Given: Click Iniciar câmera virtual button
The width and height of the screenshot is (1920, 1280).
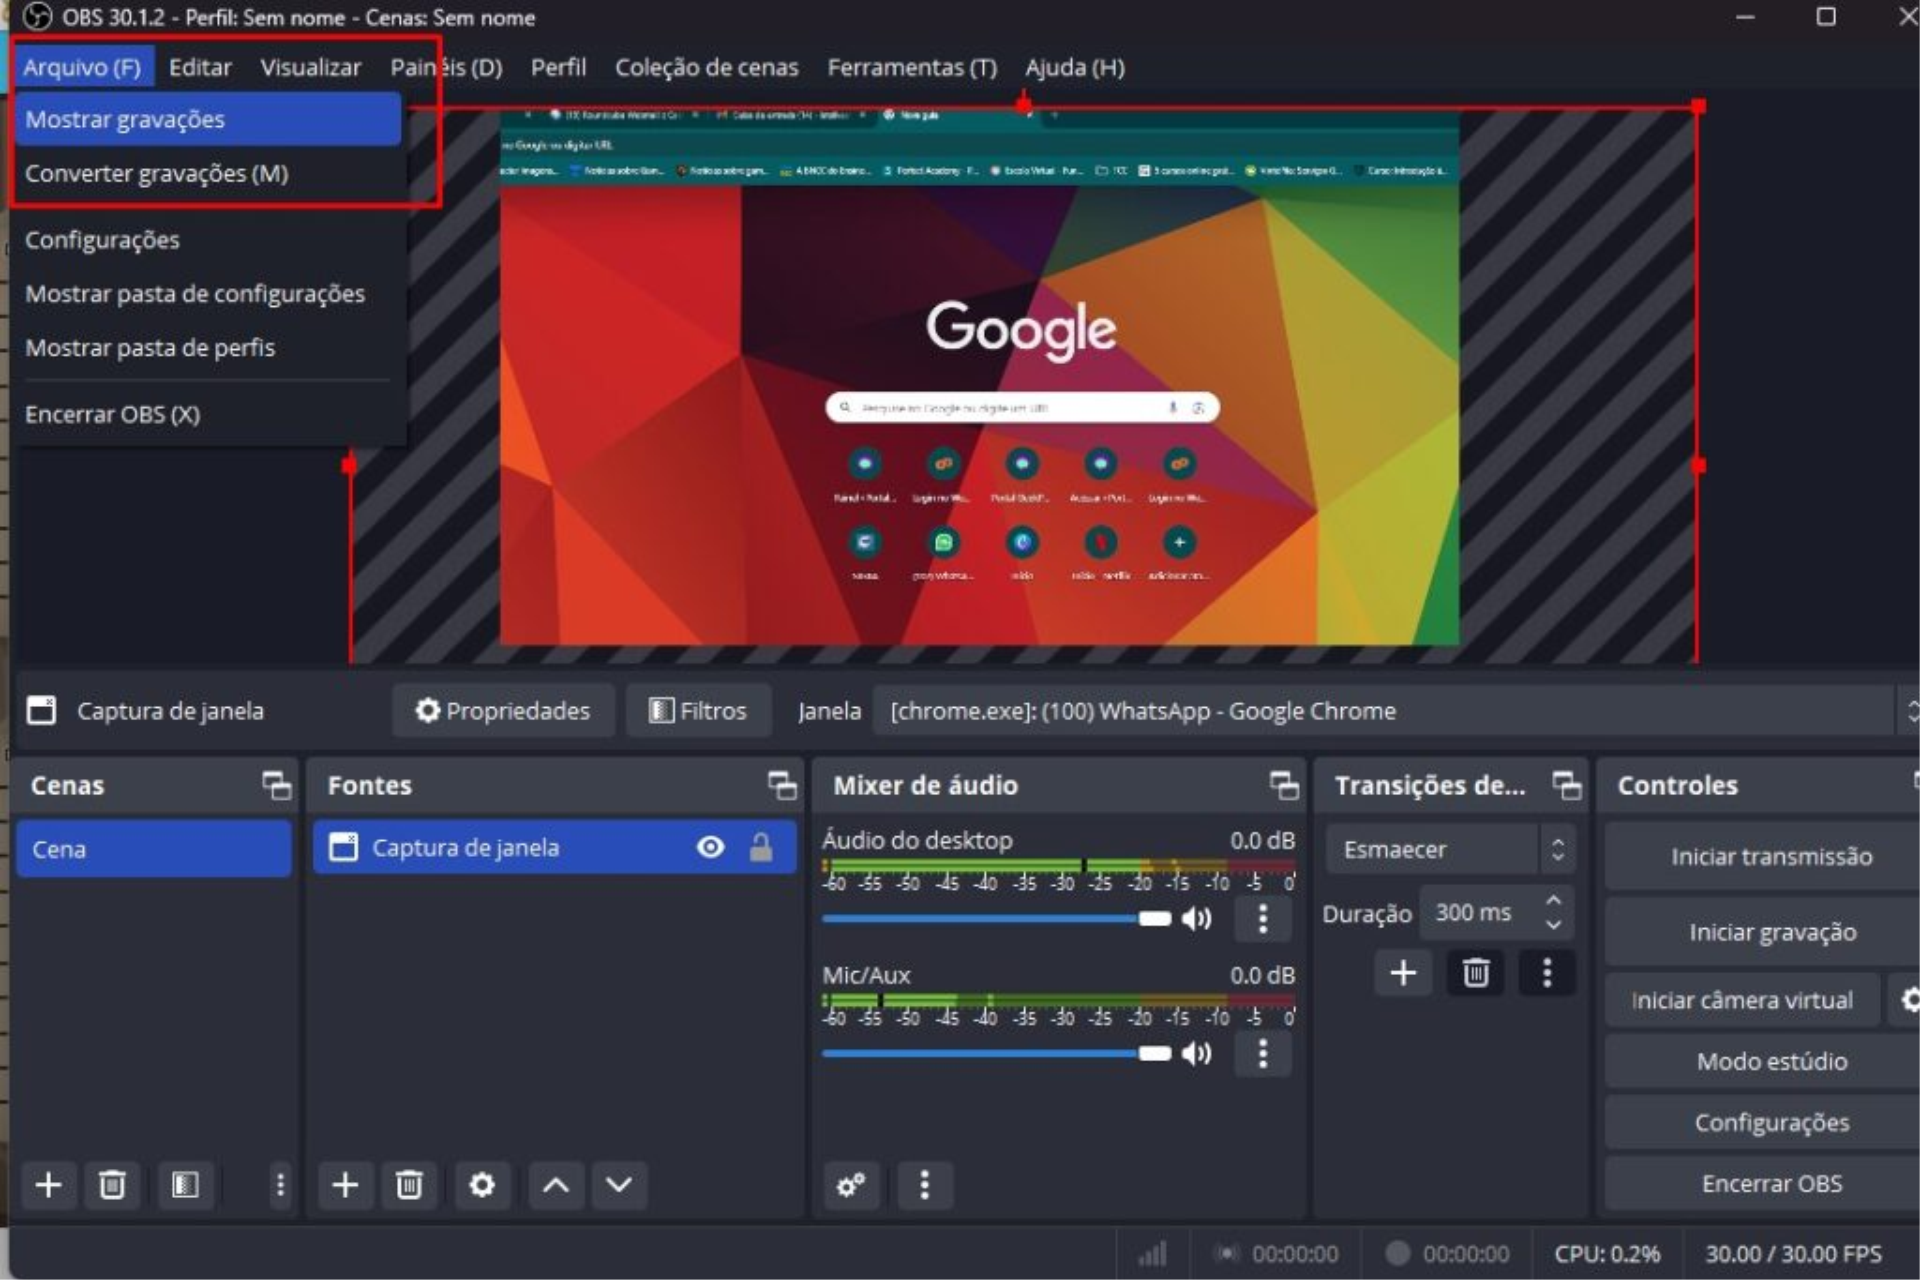Looking at the screenshot, I should (1742, 1000).
